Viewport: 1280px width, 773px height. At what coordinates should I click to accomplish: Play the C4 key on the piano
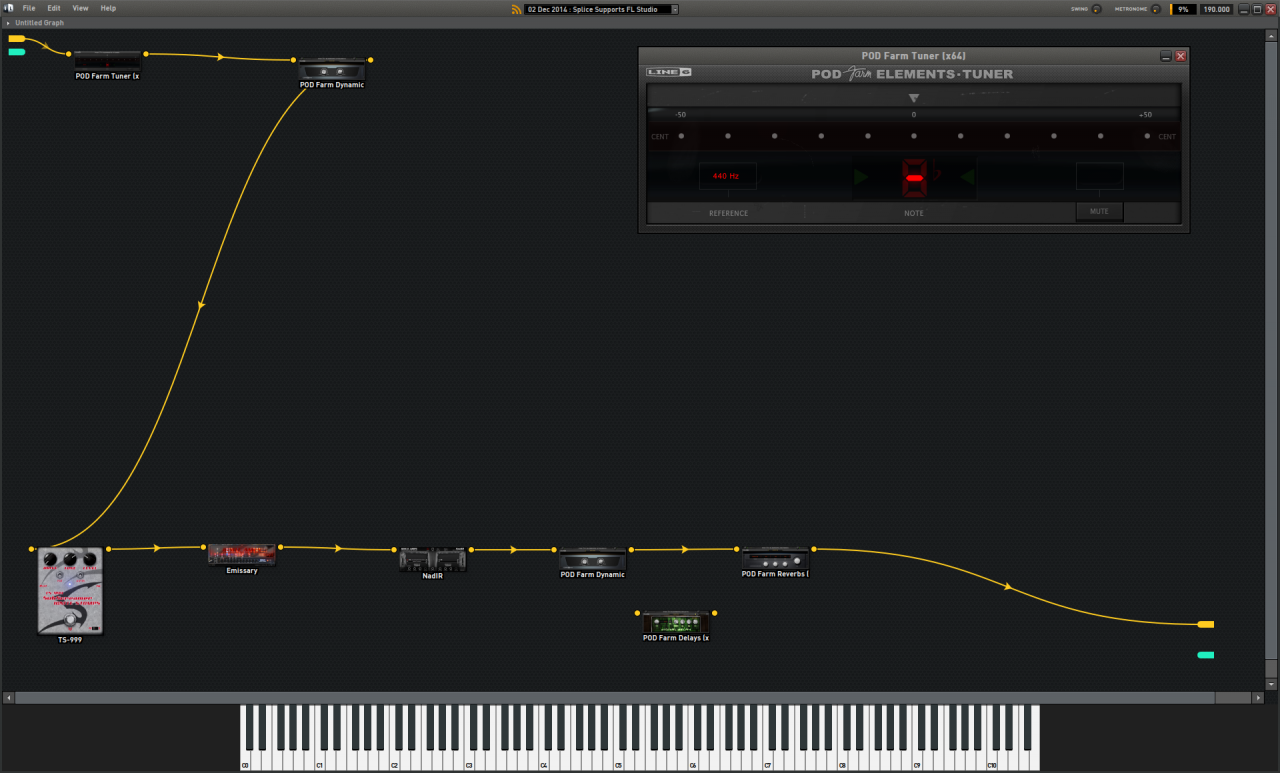tap(543, 762)
